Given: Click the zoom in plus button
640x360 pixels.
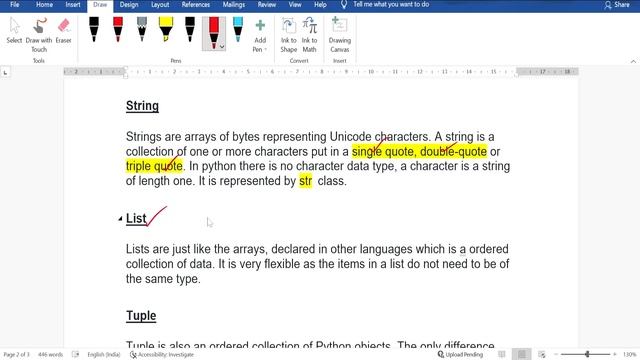Looking at the screenshot, I should click(x=615, y=355).
